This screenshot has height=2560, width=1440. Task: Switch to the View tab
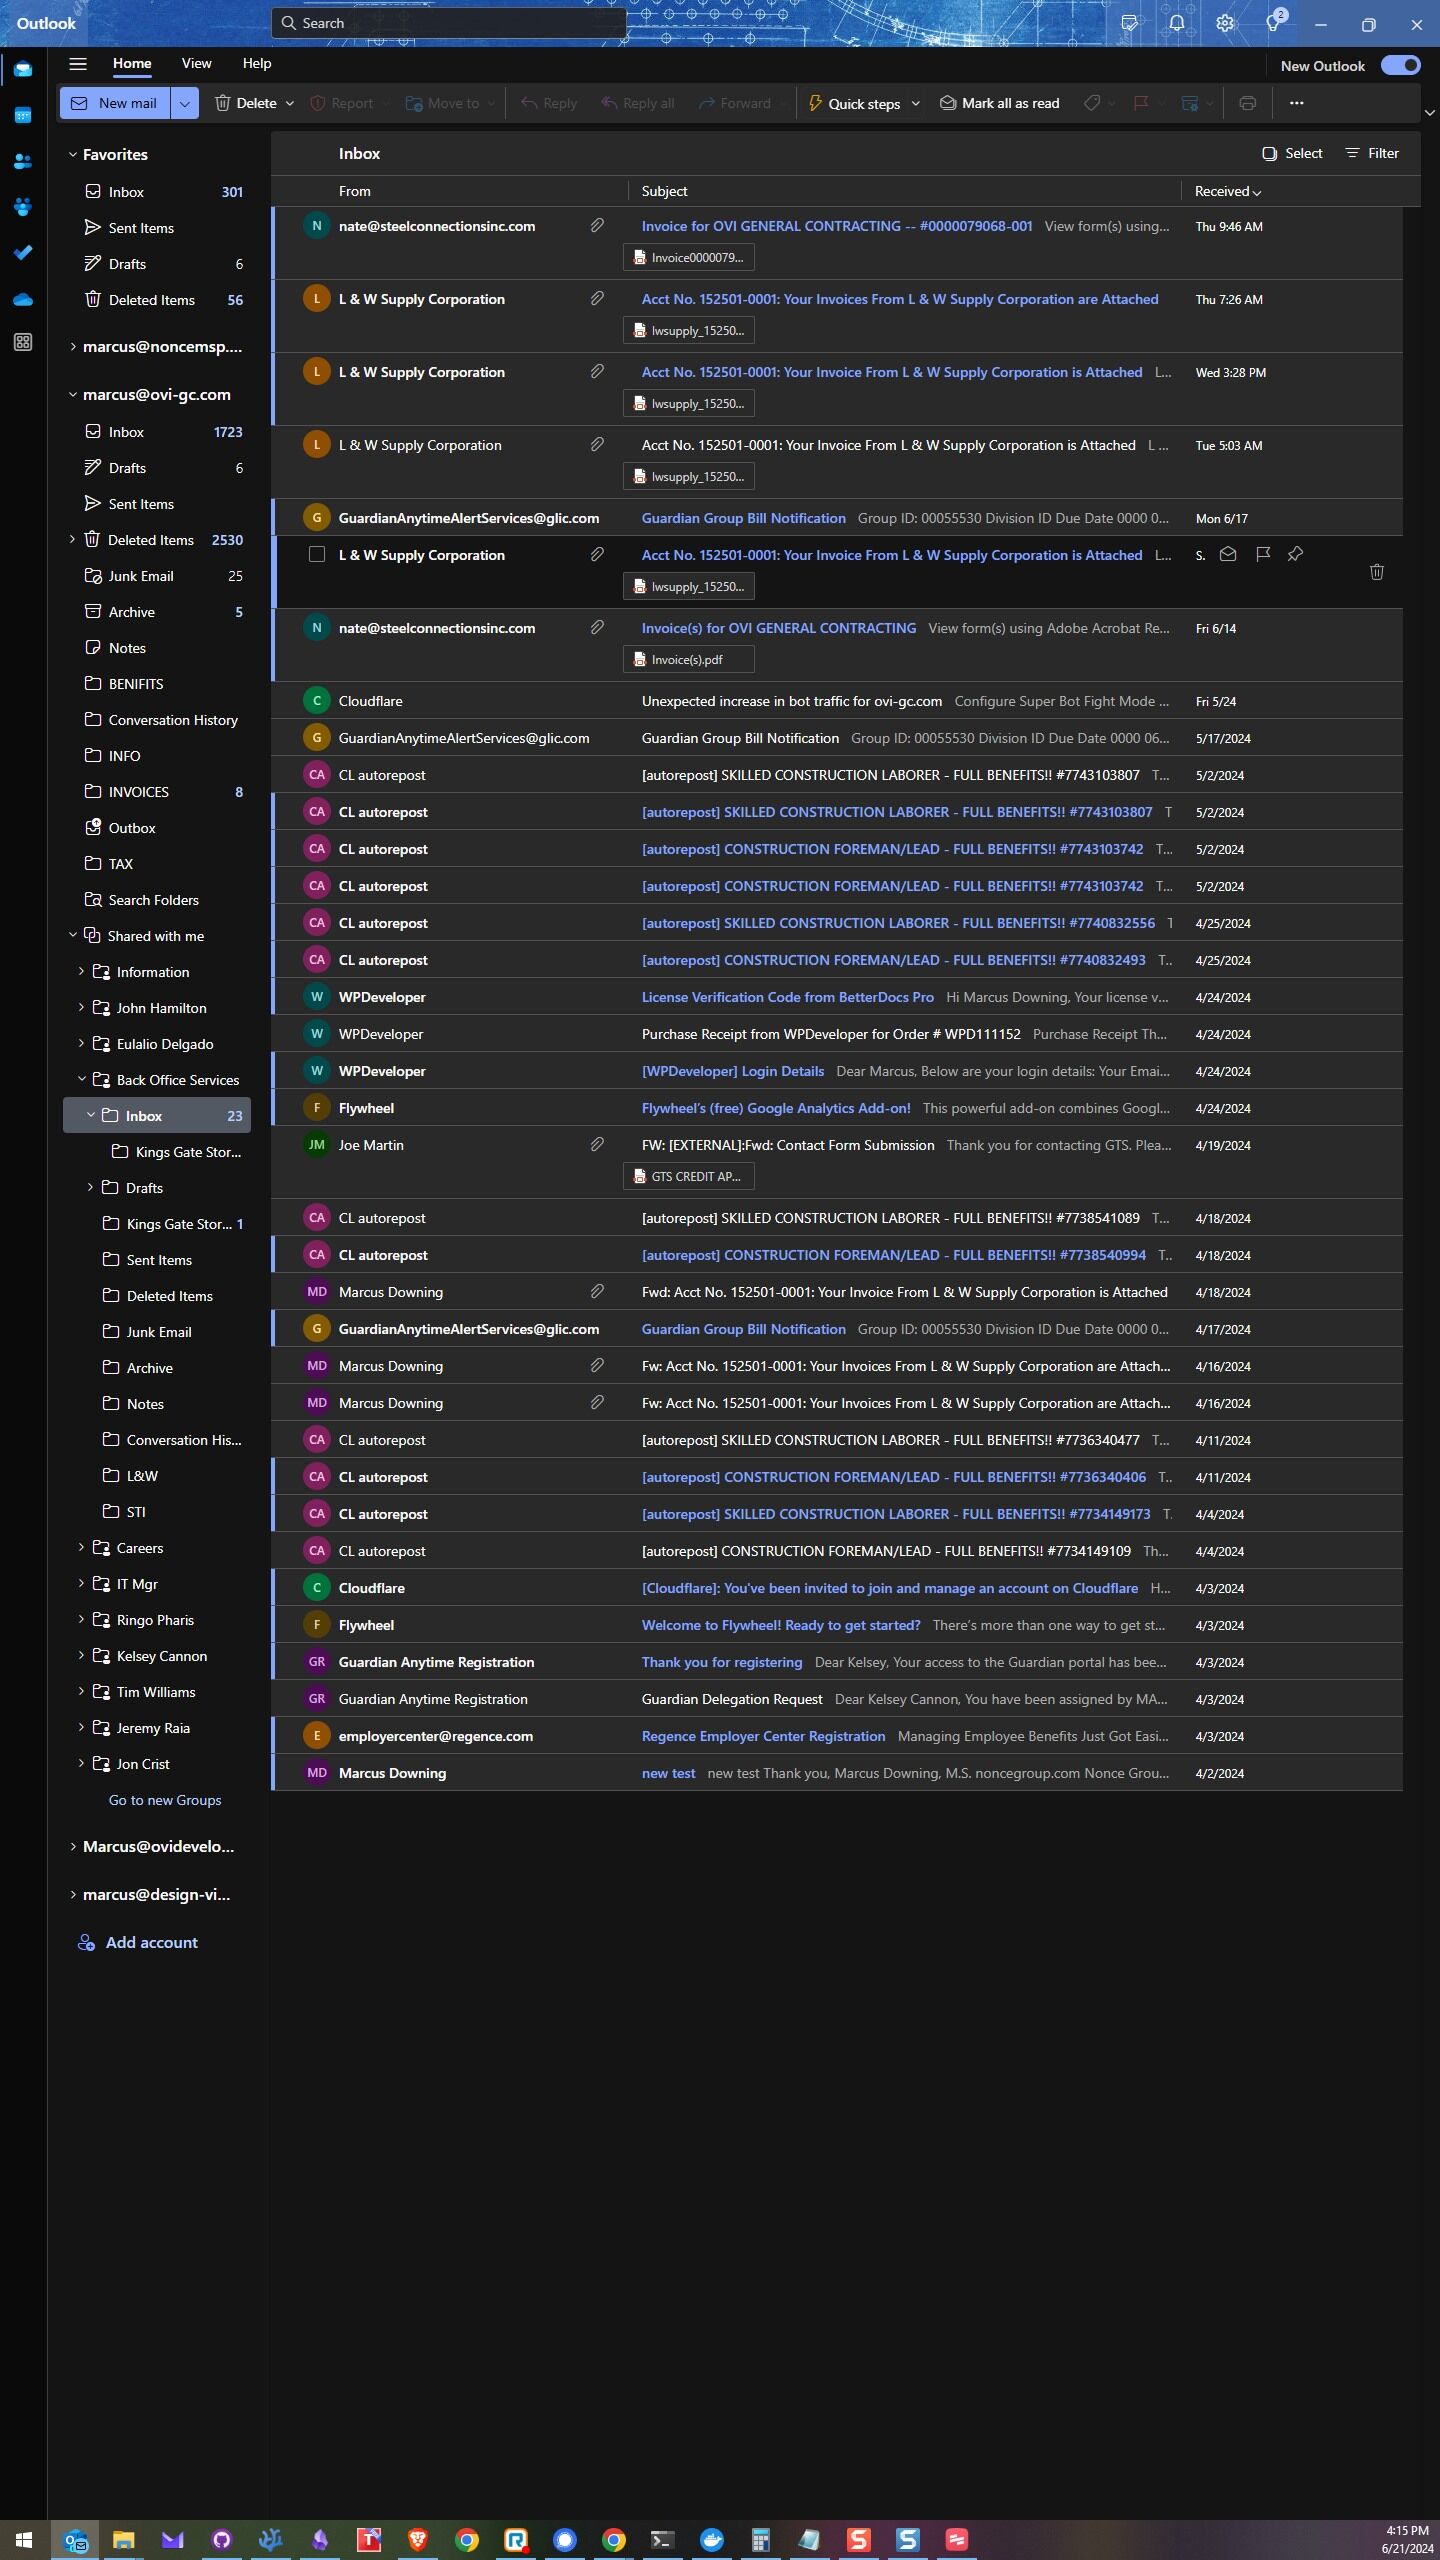(196, 63)
